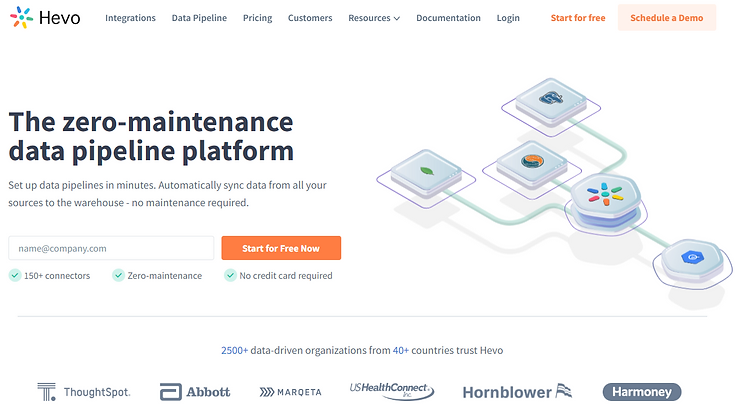740x410 pixels.
Task: Click the Harmoney customer logo
Action: tap(642, 392)
